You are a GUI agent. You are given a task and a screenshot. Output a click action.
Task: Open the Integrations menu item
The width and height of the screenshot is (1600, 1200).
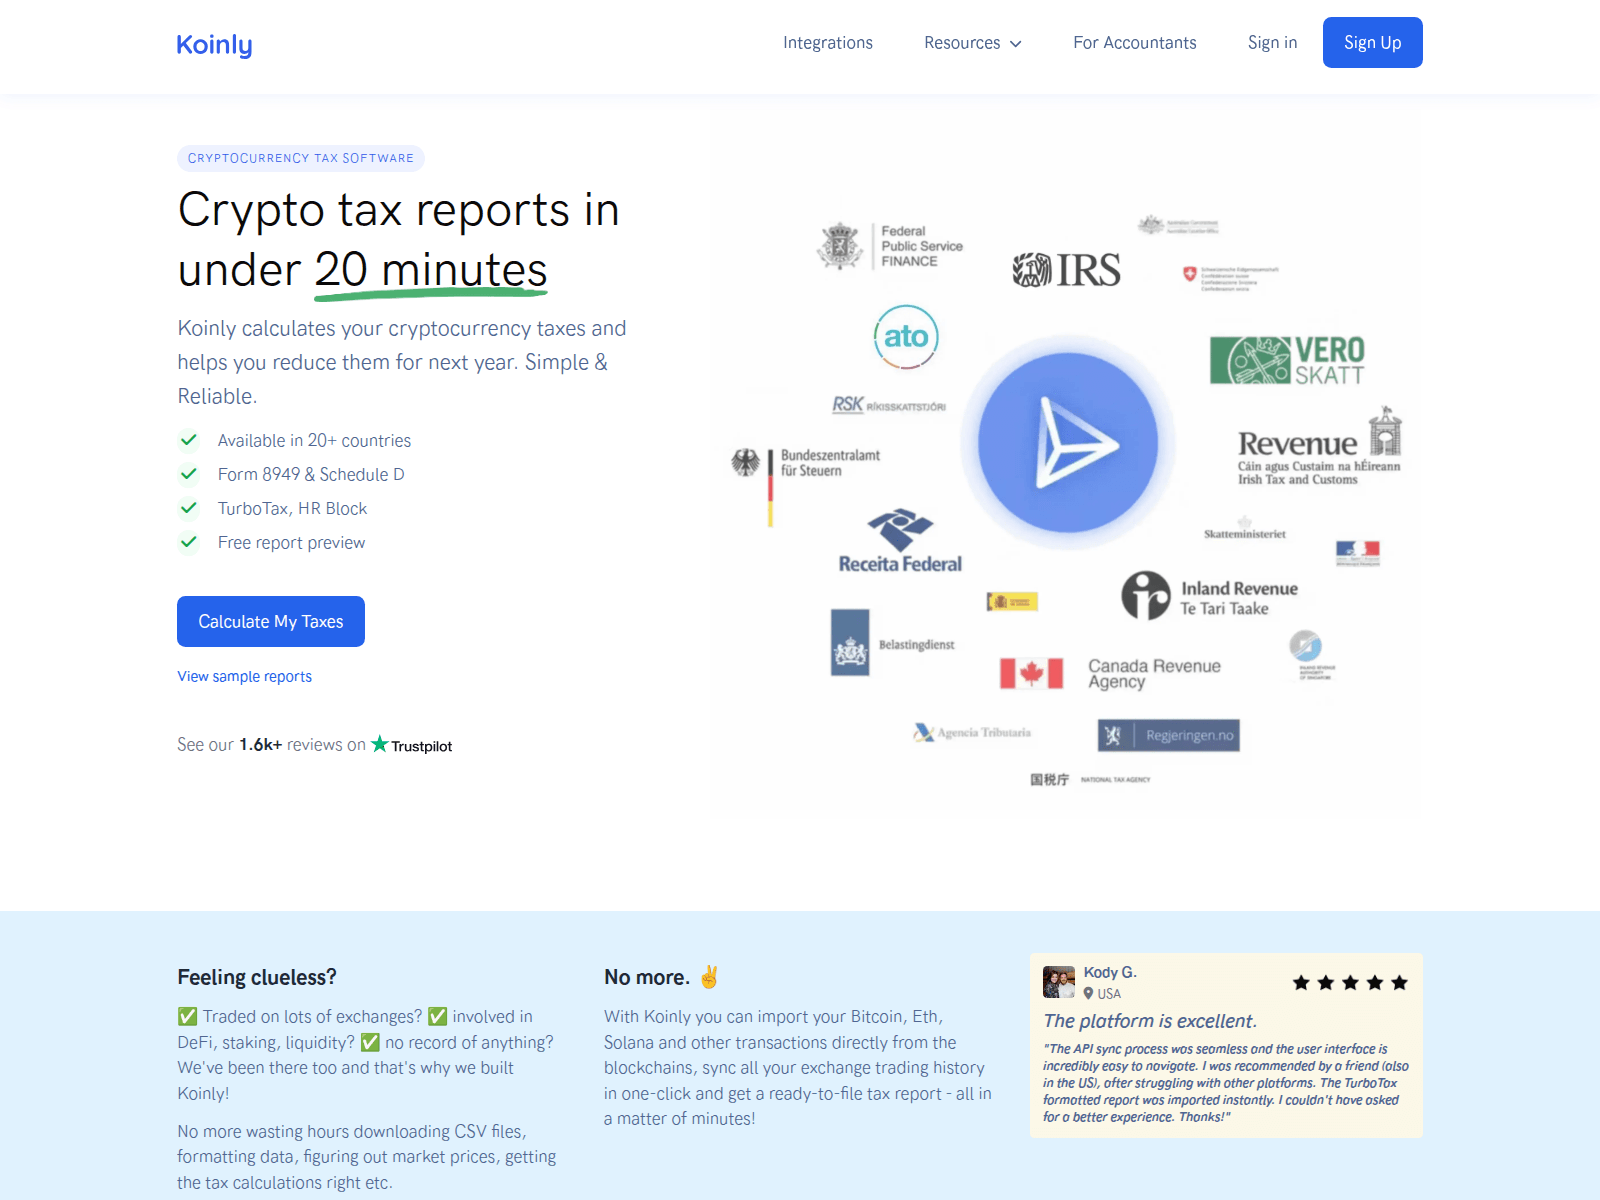pos(828,43)
